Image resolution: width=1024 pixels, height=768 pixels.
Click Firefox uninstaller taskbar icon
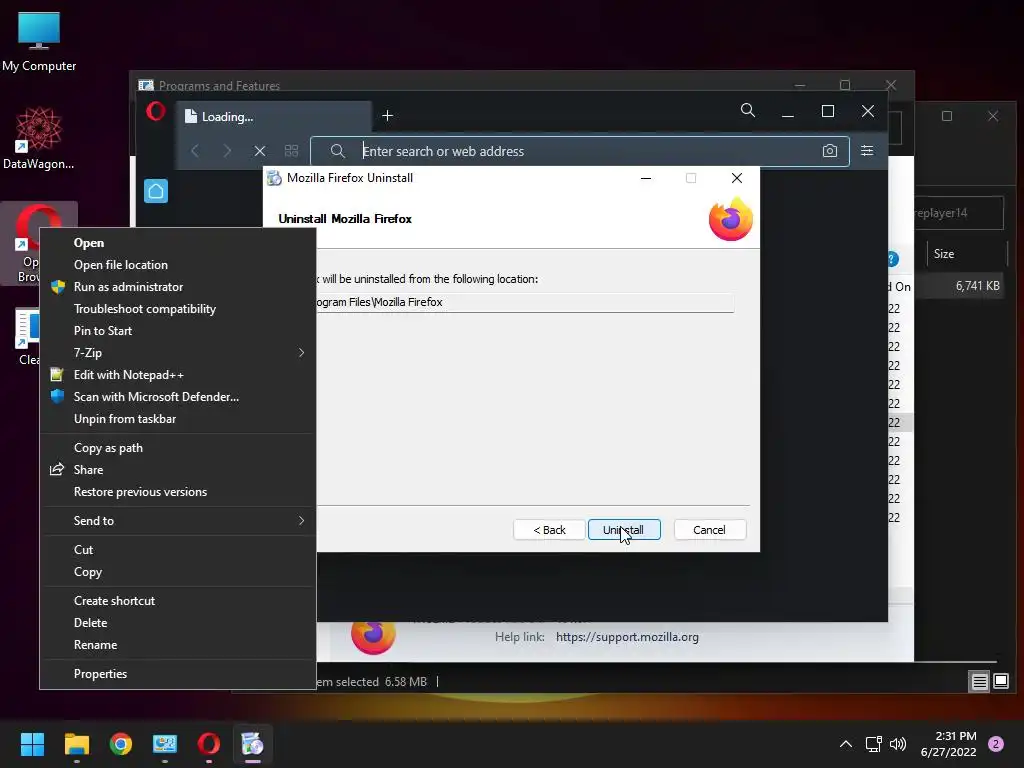coord(252,744)
